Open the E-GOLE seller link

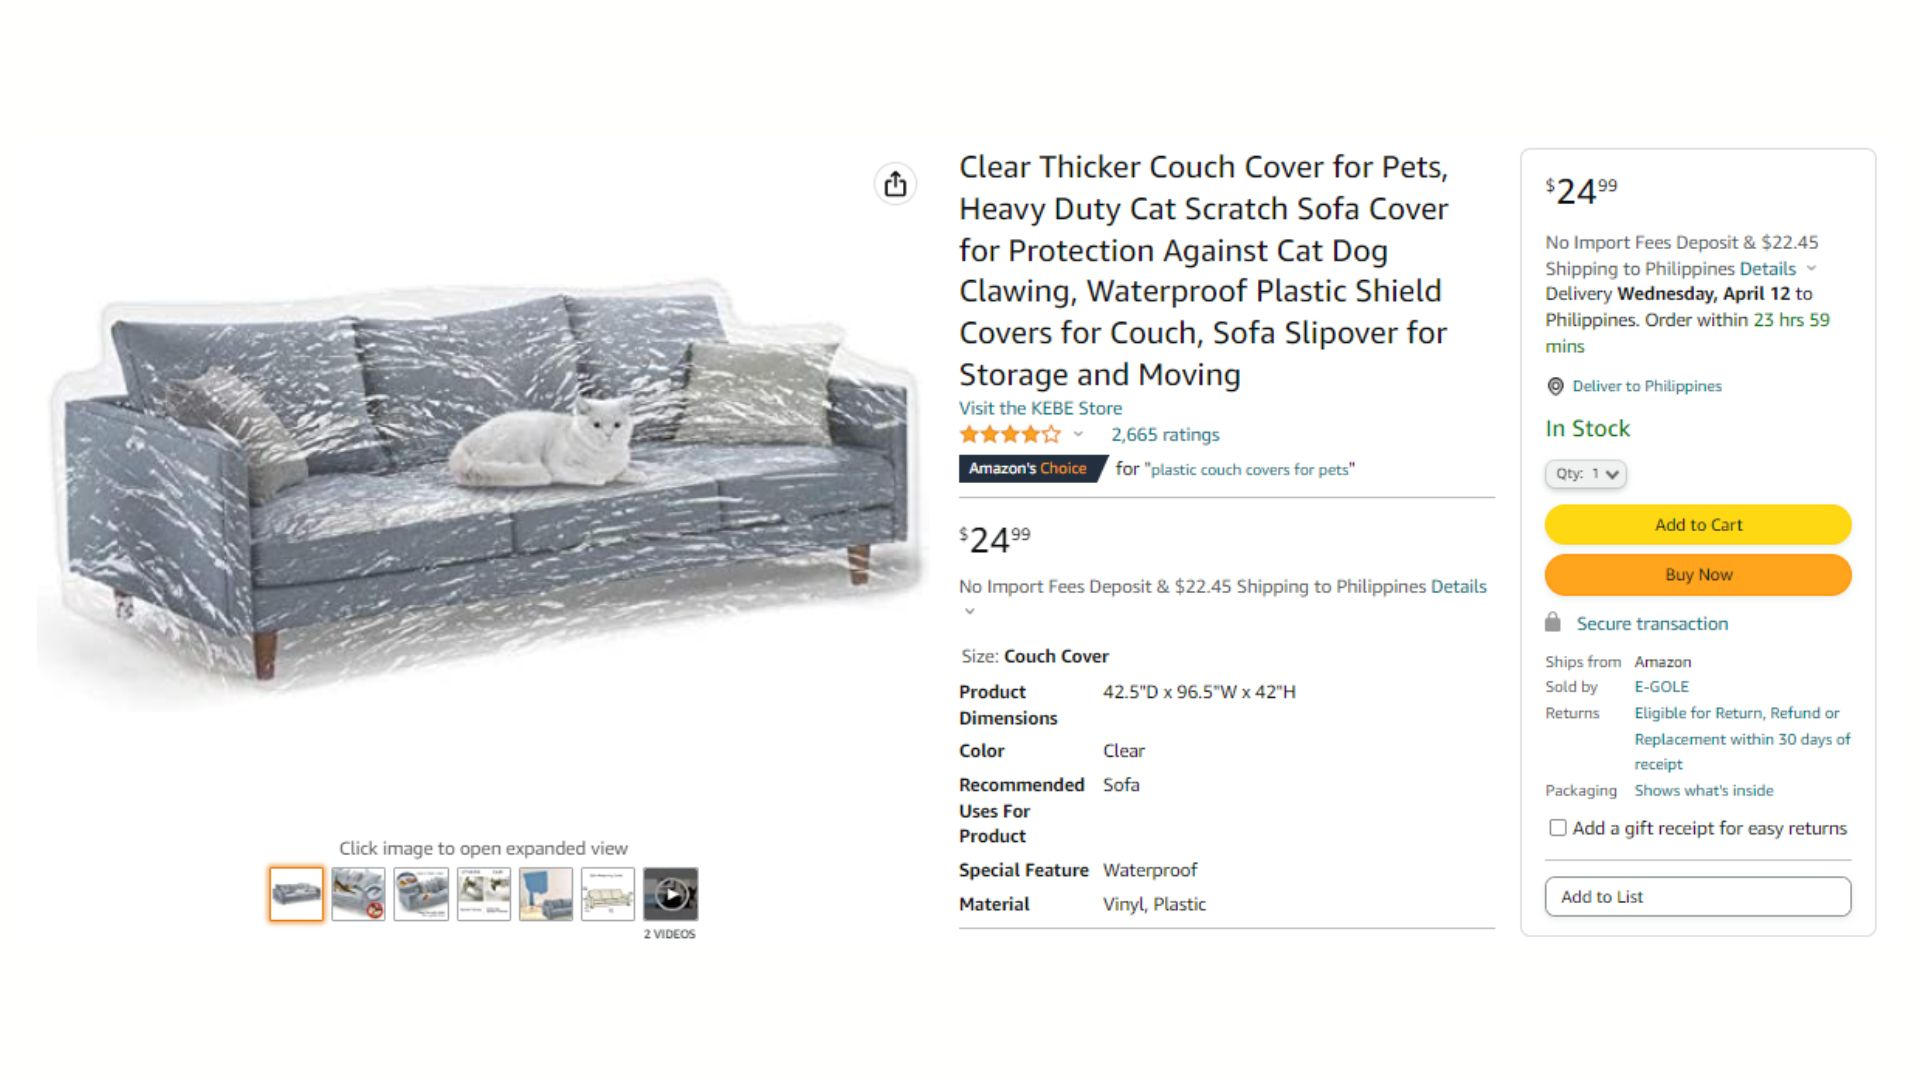click(x=1661, y=687)
